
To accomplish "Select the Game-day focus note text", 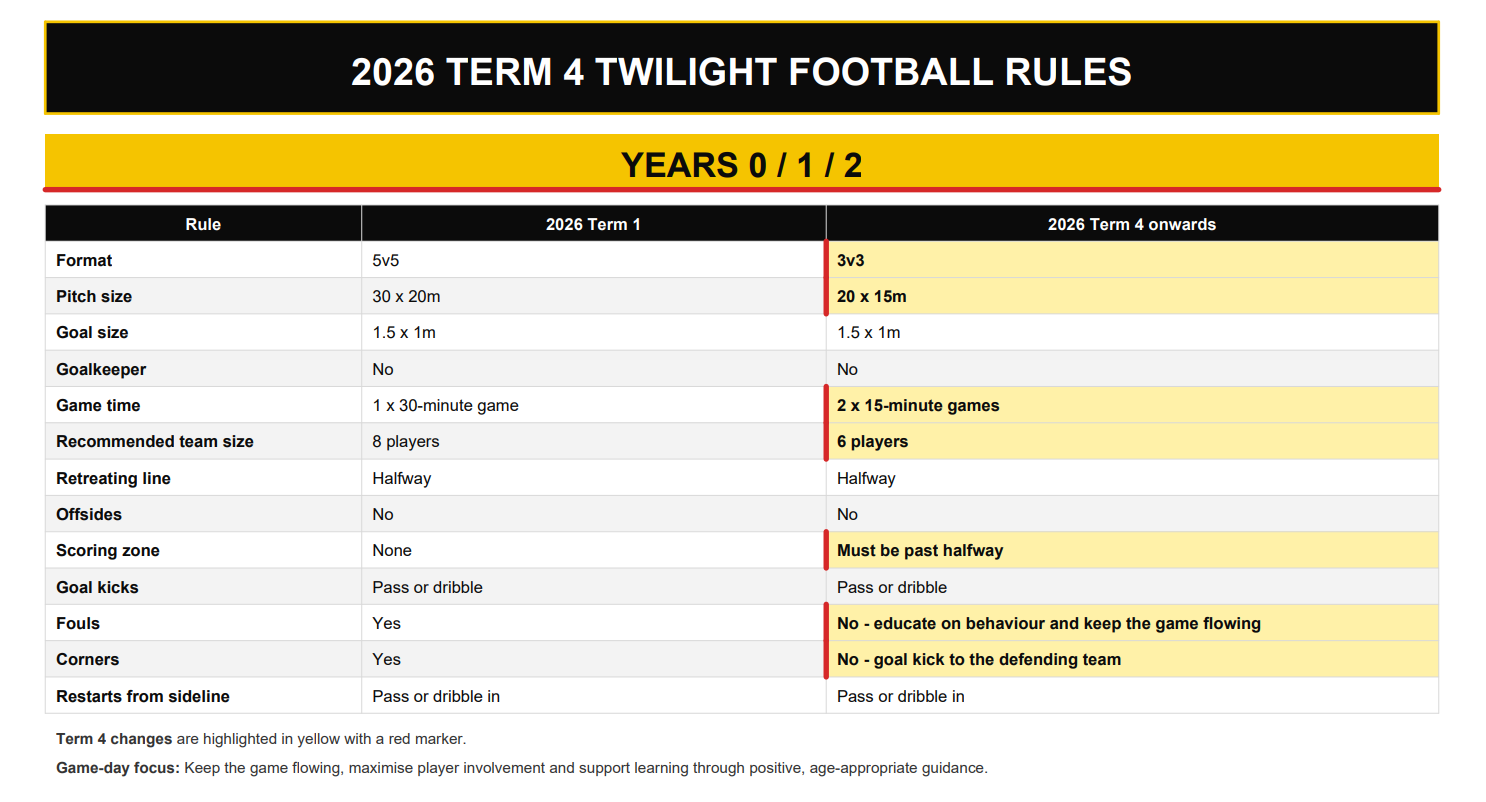I will (x=522, y=768).
